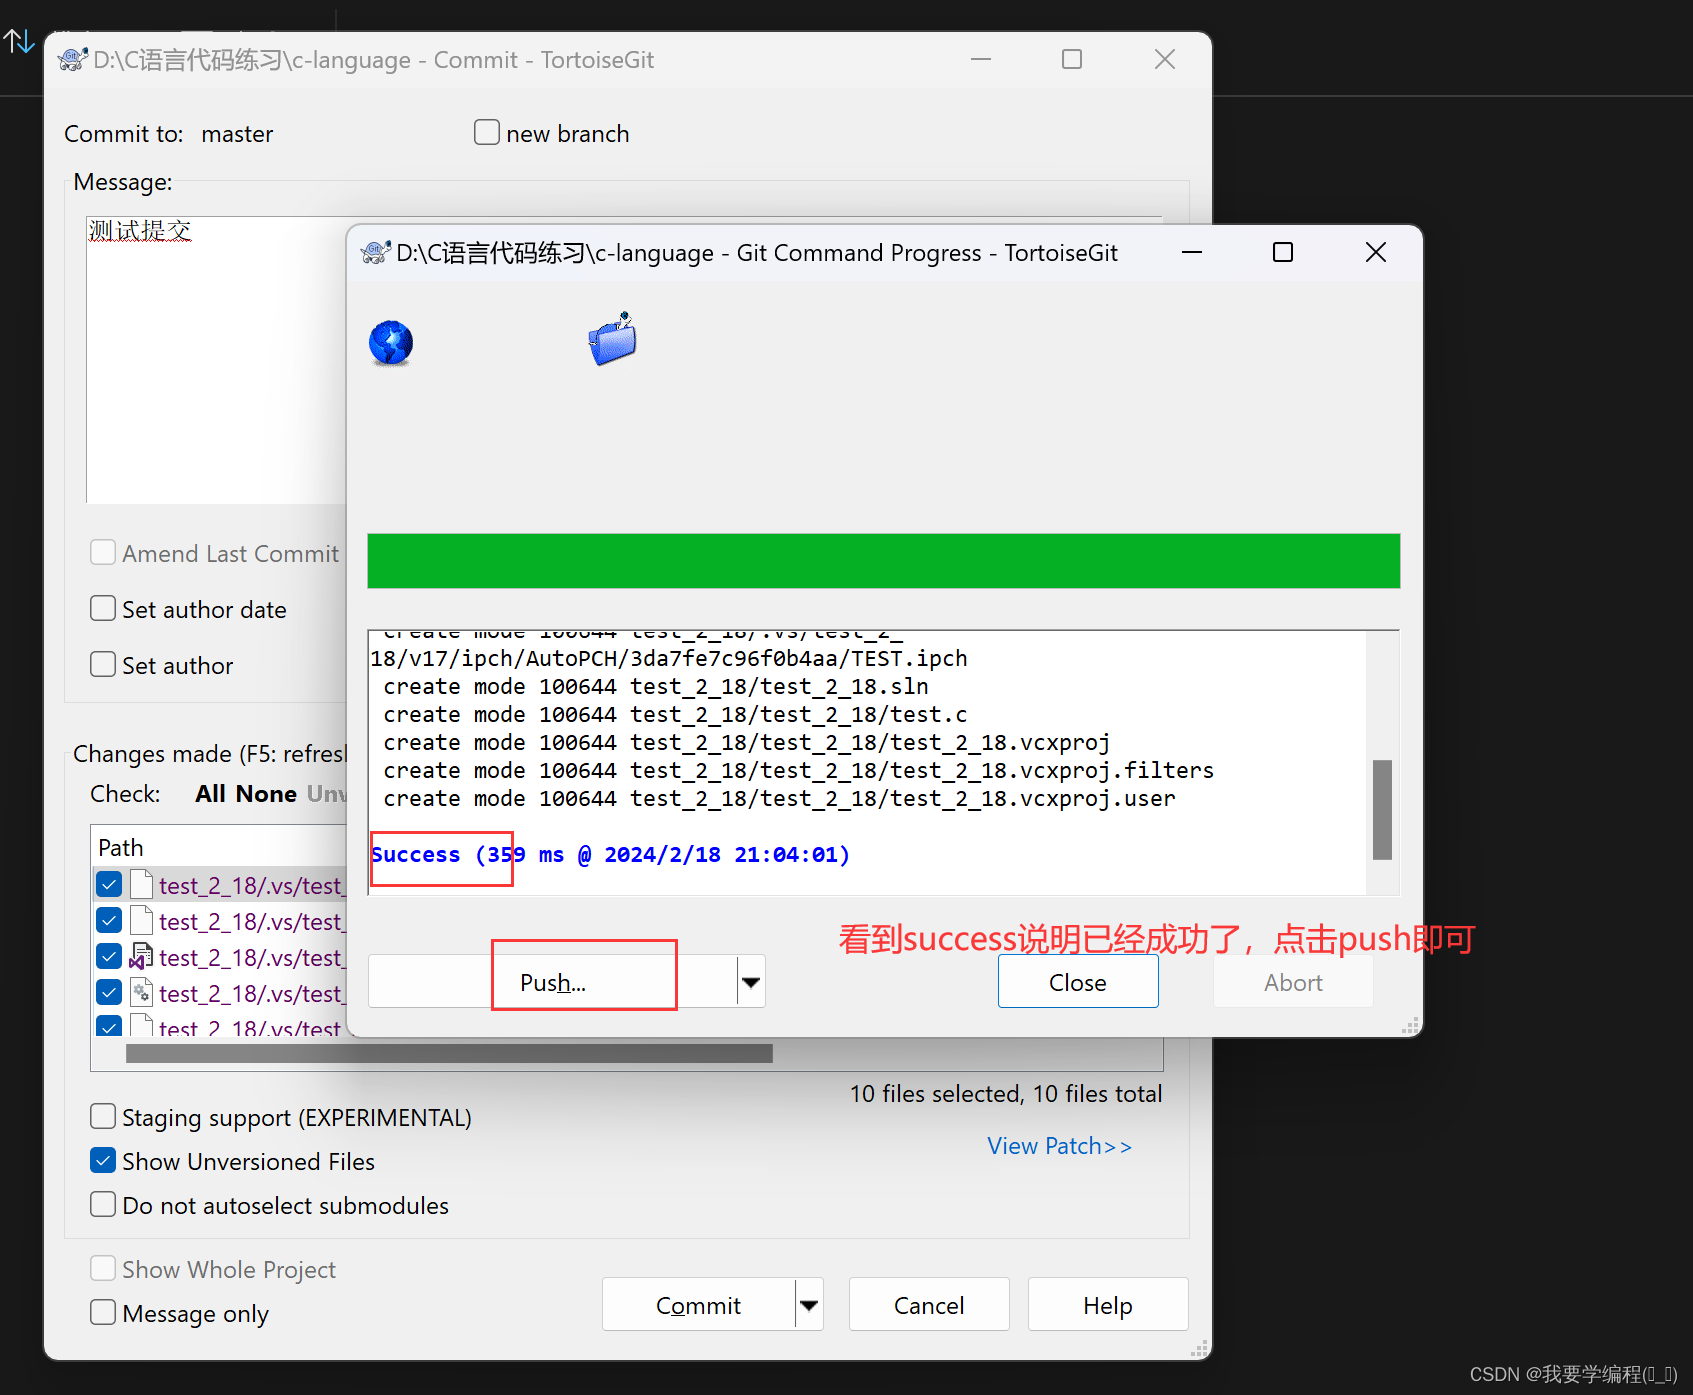1693x1395 pixels.
Task: Click the log output vertical scrollbar thumb
Action: coord(1383,810)
